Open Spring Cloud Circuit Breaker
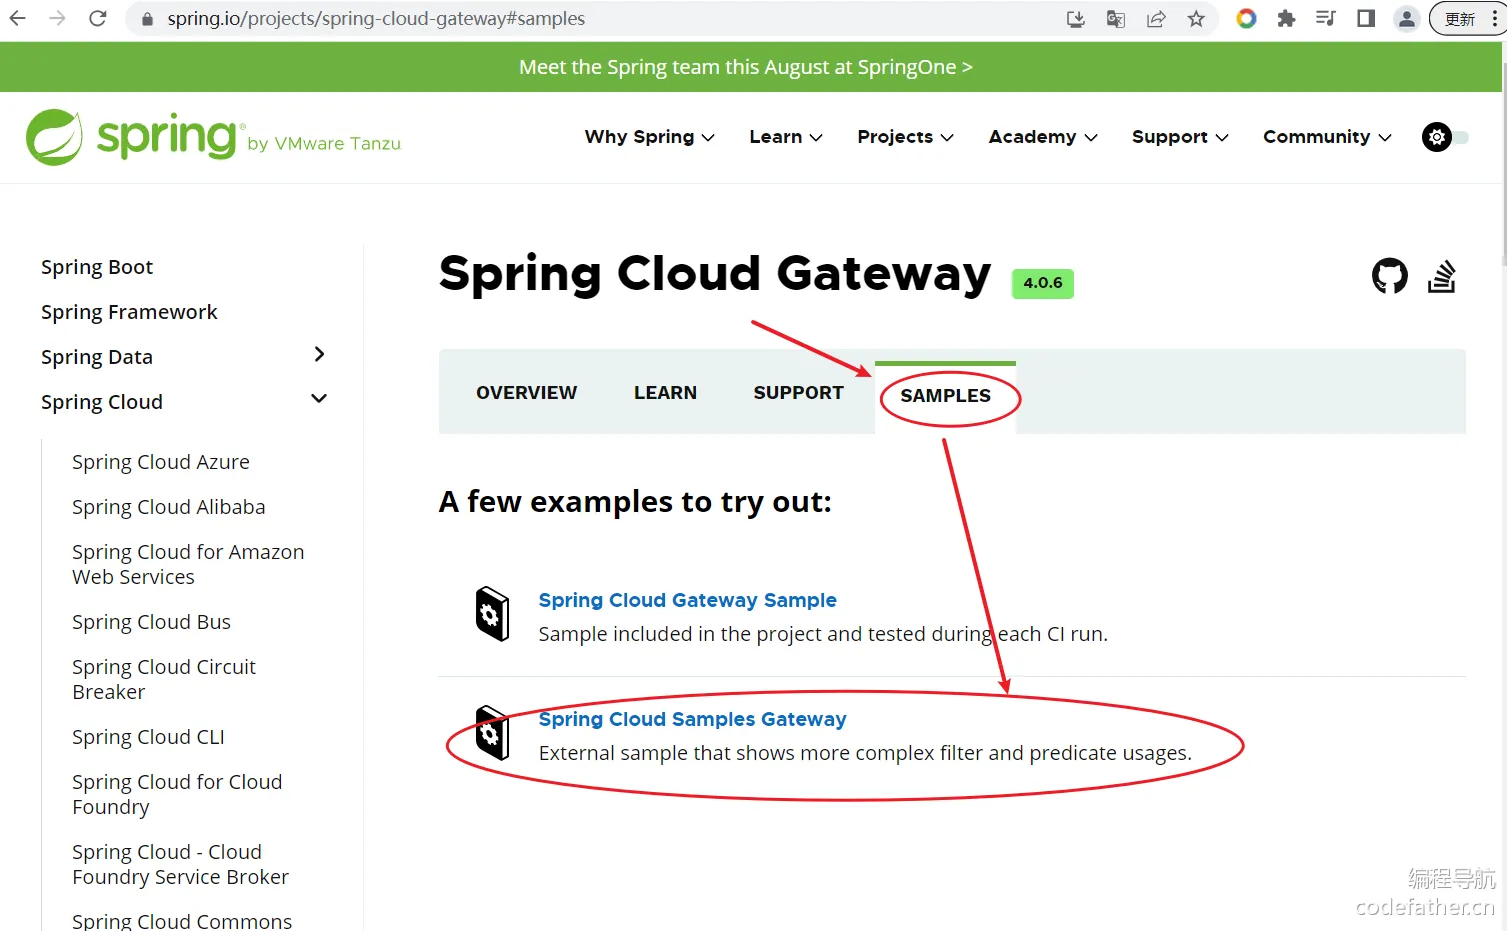Screen dimensions: 1507x931 [x=164, y=679]
